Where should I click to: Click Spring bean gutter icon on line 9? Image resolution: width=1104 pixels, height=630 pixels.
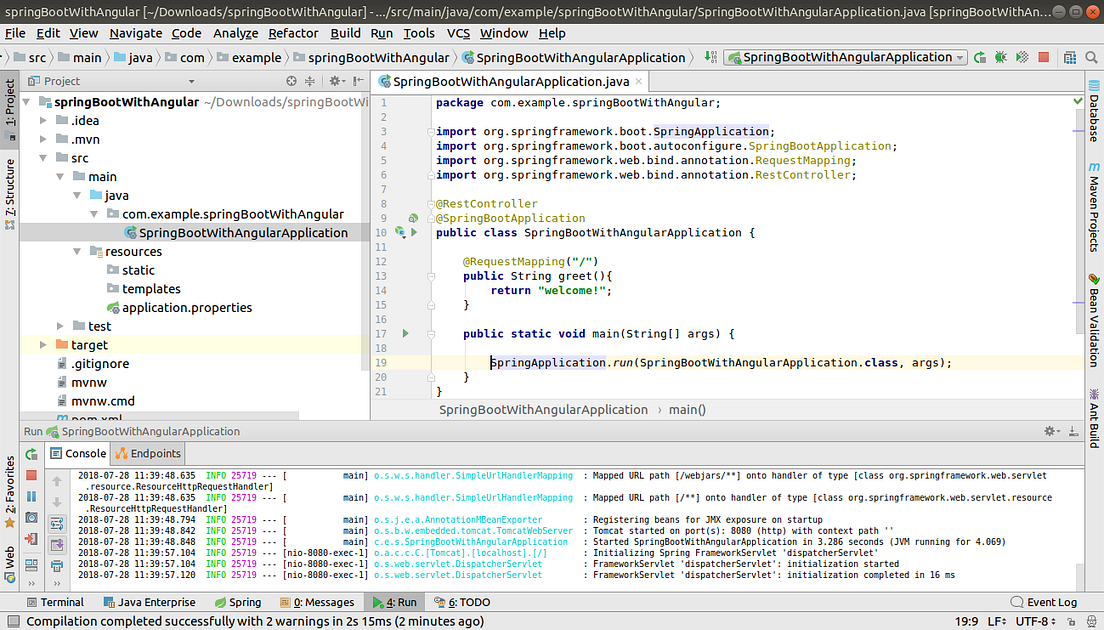413,218
